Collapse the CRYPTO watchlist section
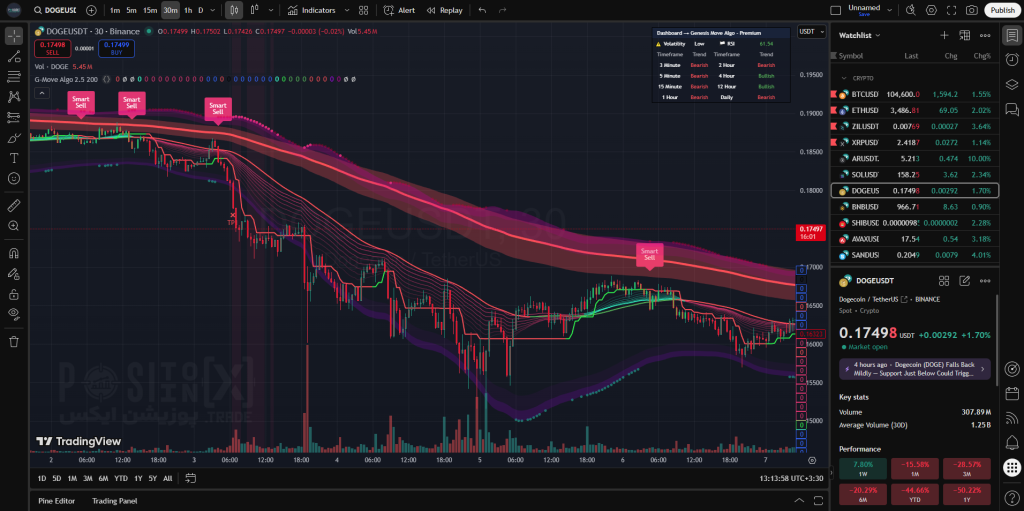 pyautogui.click(x=843, y=78)
